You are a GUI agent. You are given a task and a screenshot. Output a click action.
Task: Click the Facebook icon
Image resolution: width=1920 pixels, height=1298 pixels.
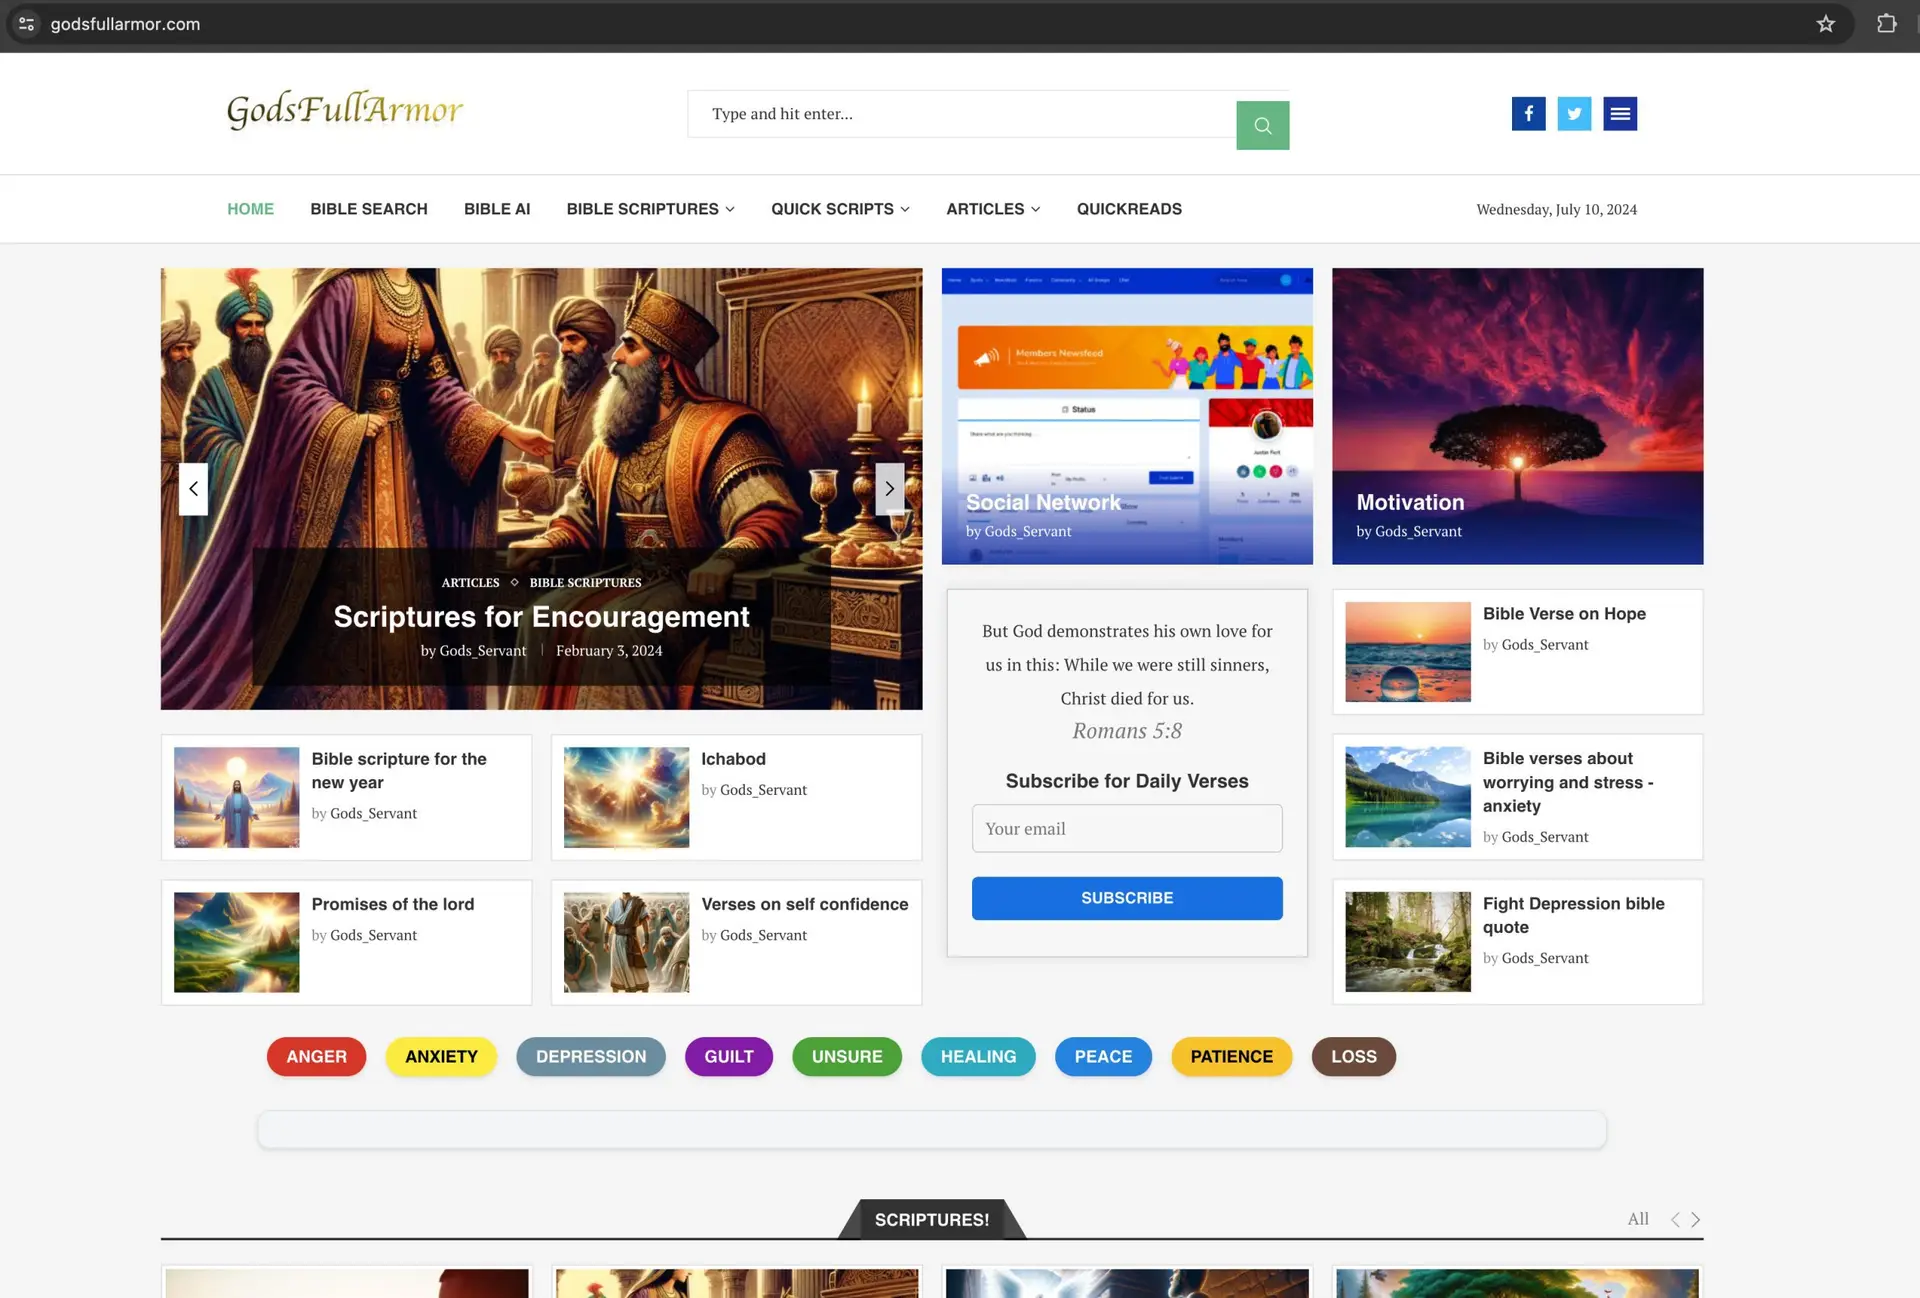(1528, 112)
